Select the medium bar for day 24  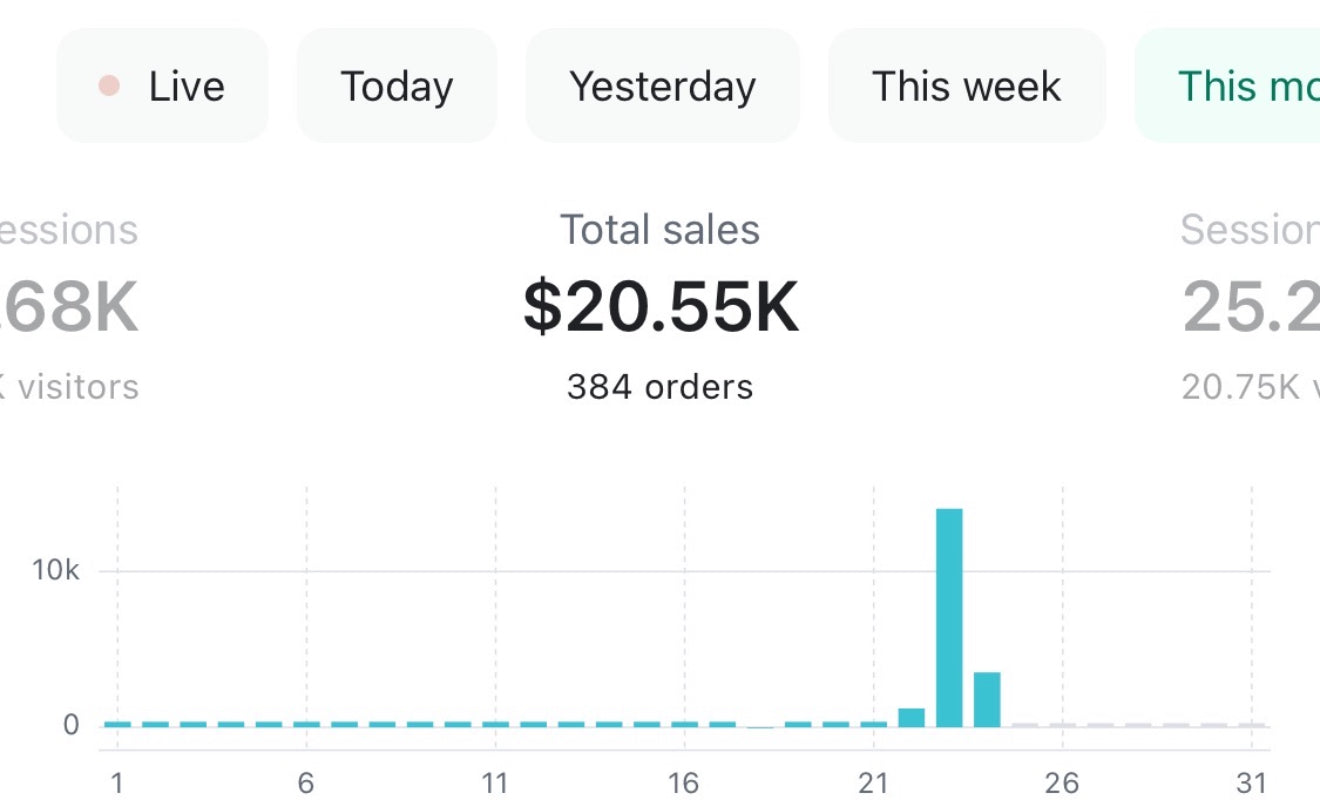tap(987, 699)
